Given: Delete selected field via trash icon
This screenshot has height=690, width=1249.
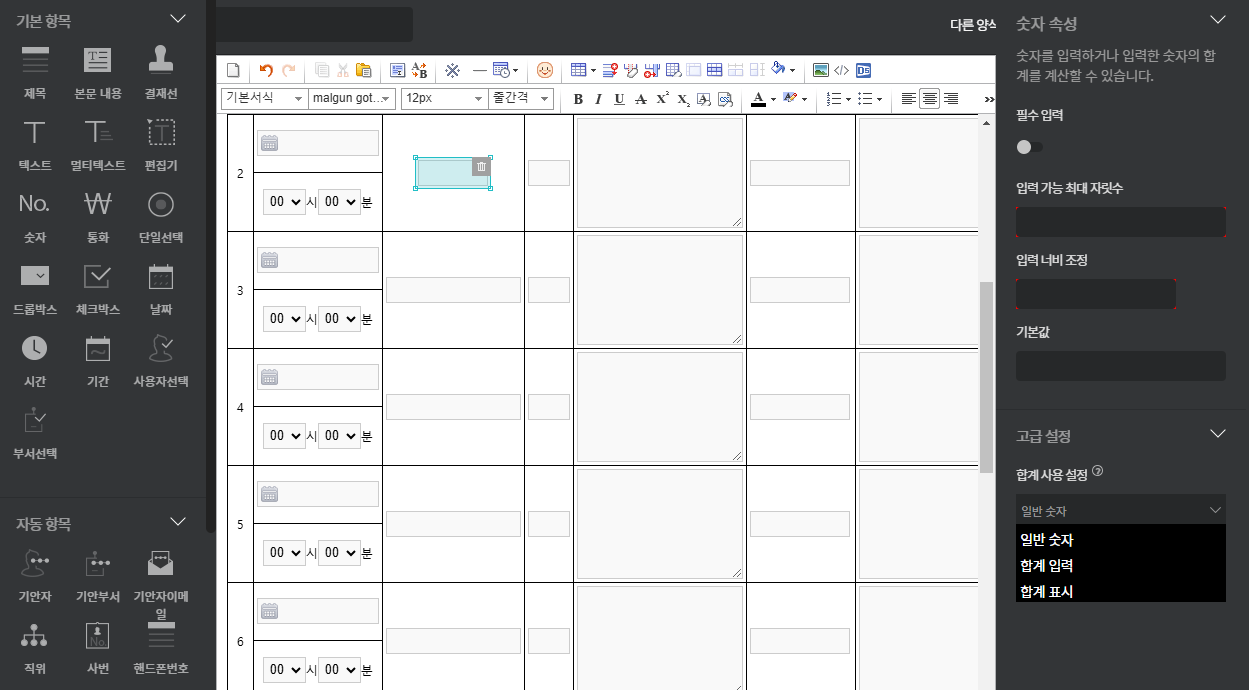Looking at the screenshot, I should (481, 166).
